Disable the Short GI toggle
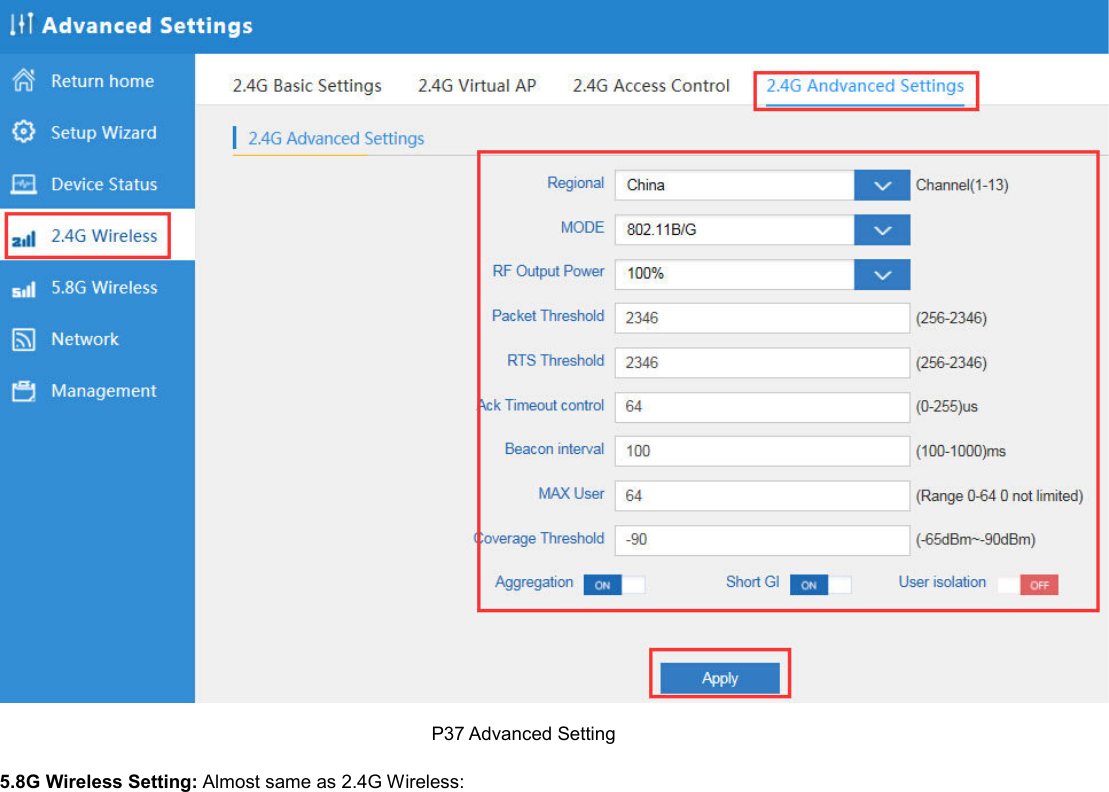Image resolution: width=1109 pixels, height=792 pixels. (809, 584)
